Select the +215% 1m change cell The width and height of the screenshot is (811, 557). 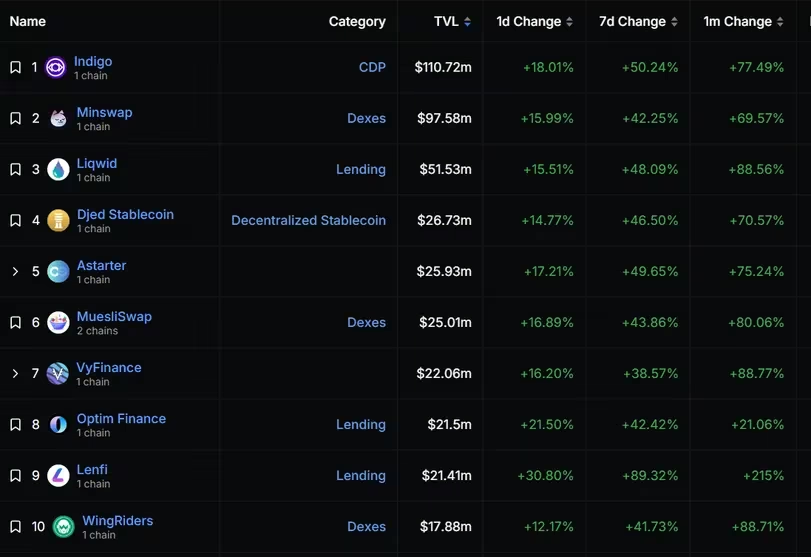pyautogui.click(x=763, y=475)
